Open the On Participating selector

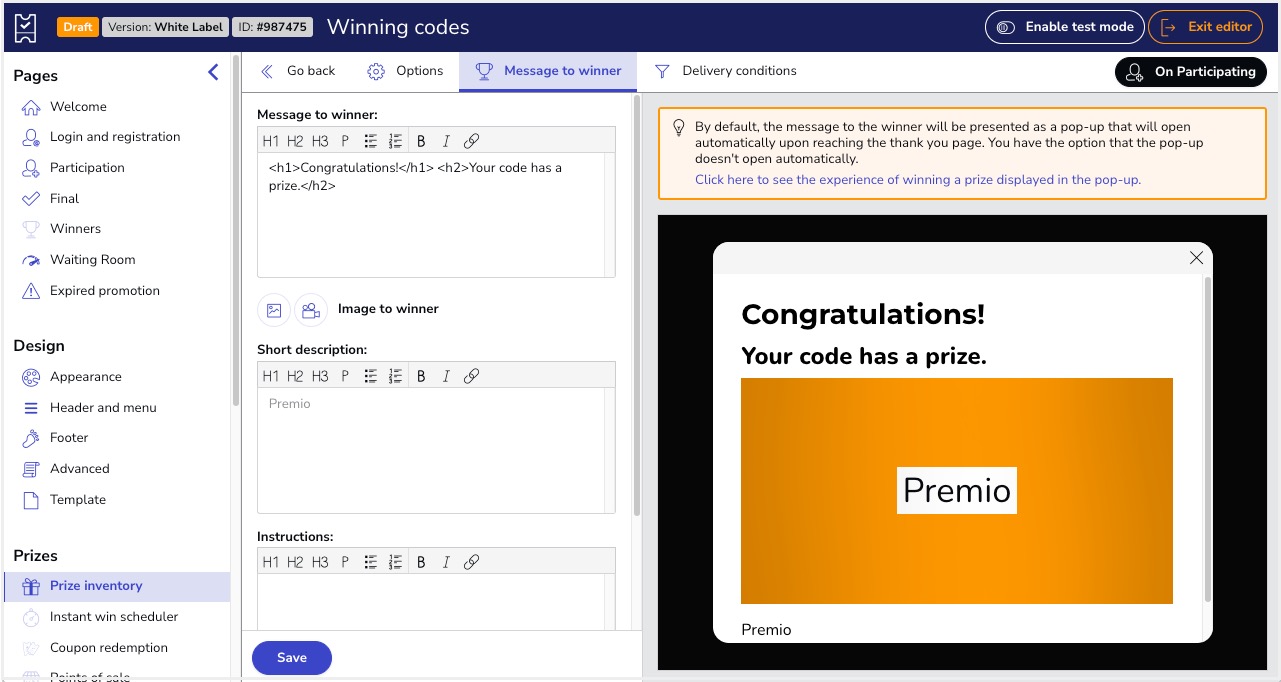[1190, 72]
